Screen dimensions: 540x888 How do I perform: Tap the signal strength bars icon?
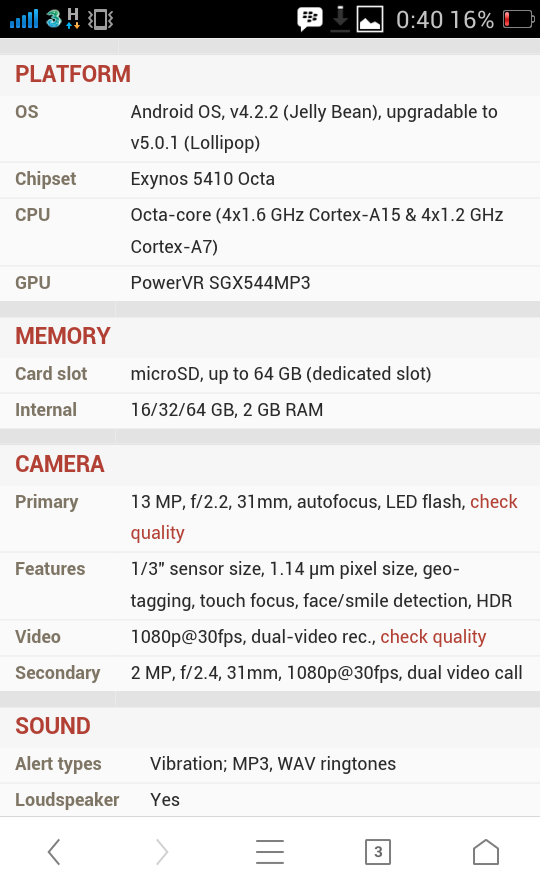pos(24,19)
